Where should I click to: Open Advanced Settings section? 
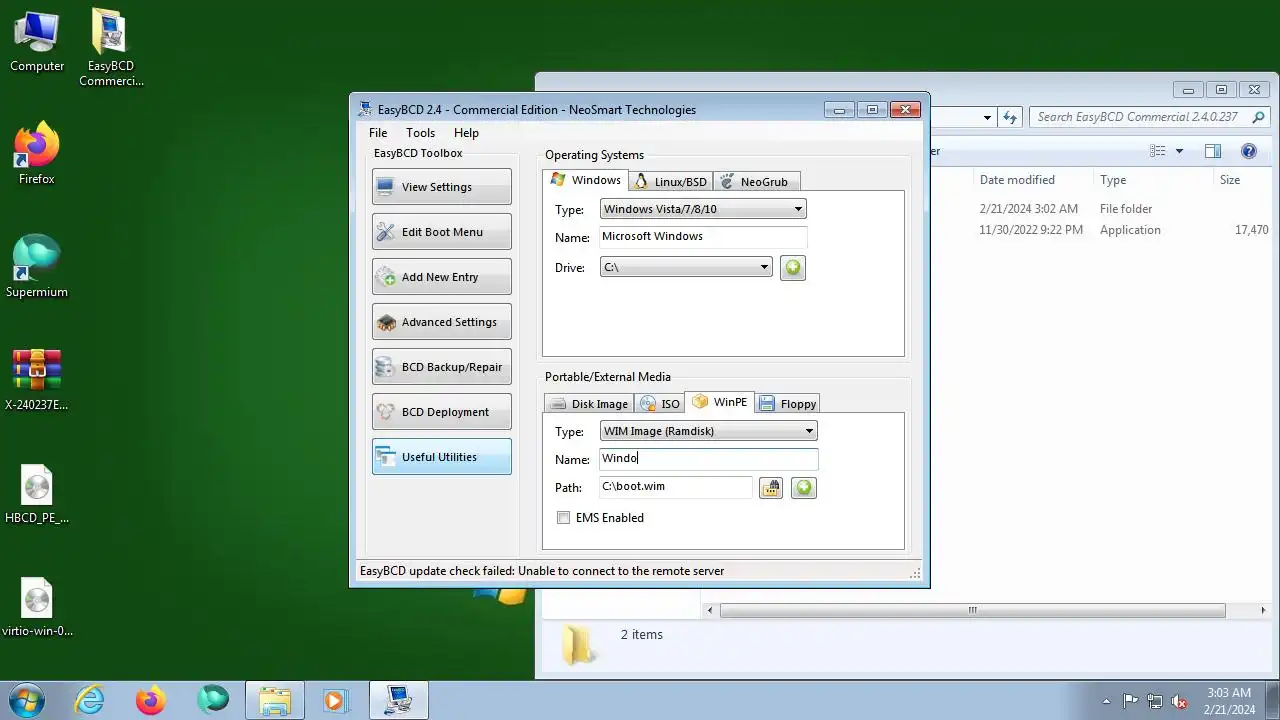pyautogui.click(x=441, y=322)
